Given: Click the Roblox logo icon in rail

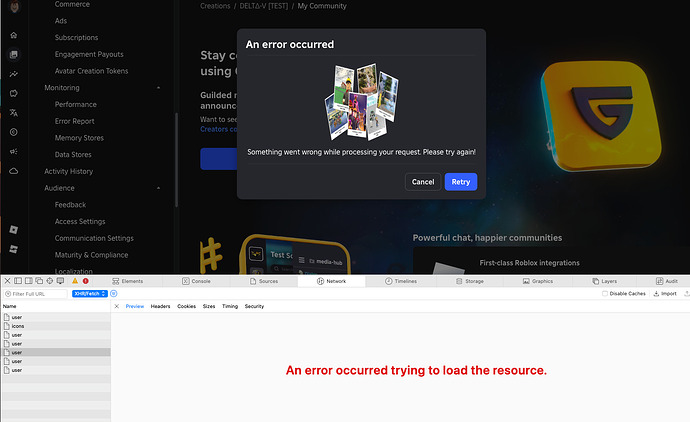Looking at the screenshot, I should [14, 229].
